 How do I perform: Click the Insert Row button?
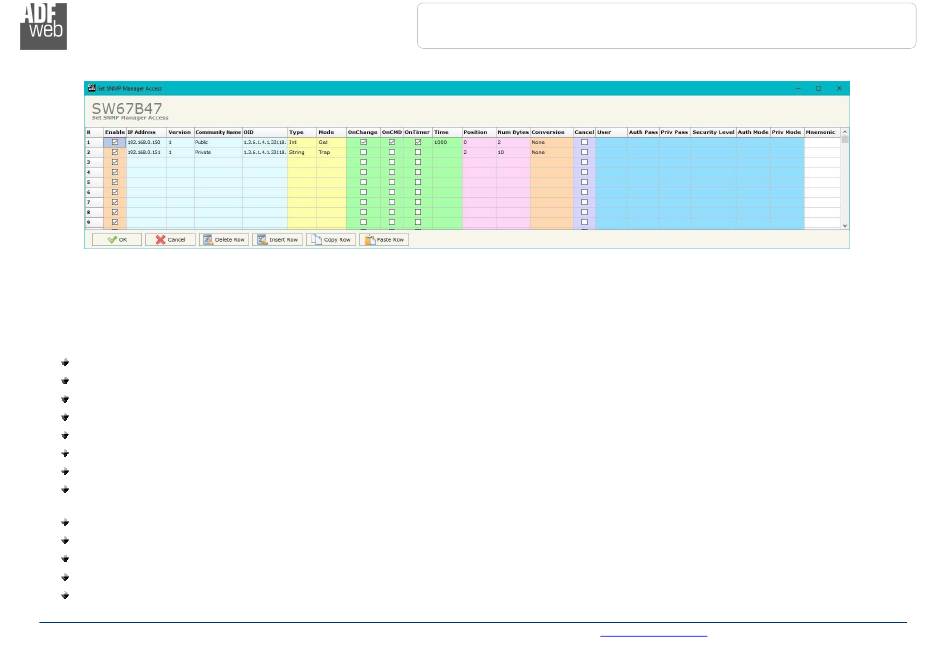[x=277, y=240]
